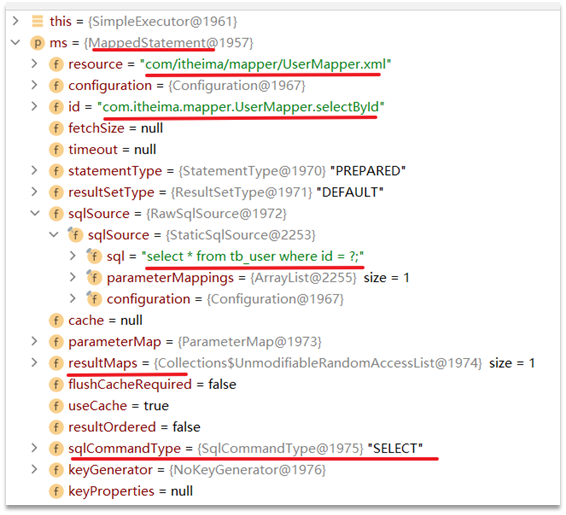Click the field icon next to sql
The width and height of the screenshot is (566, 515).
(x=94, y=256)
